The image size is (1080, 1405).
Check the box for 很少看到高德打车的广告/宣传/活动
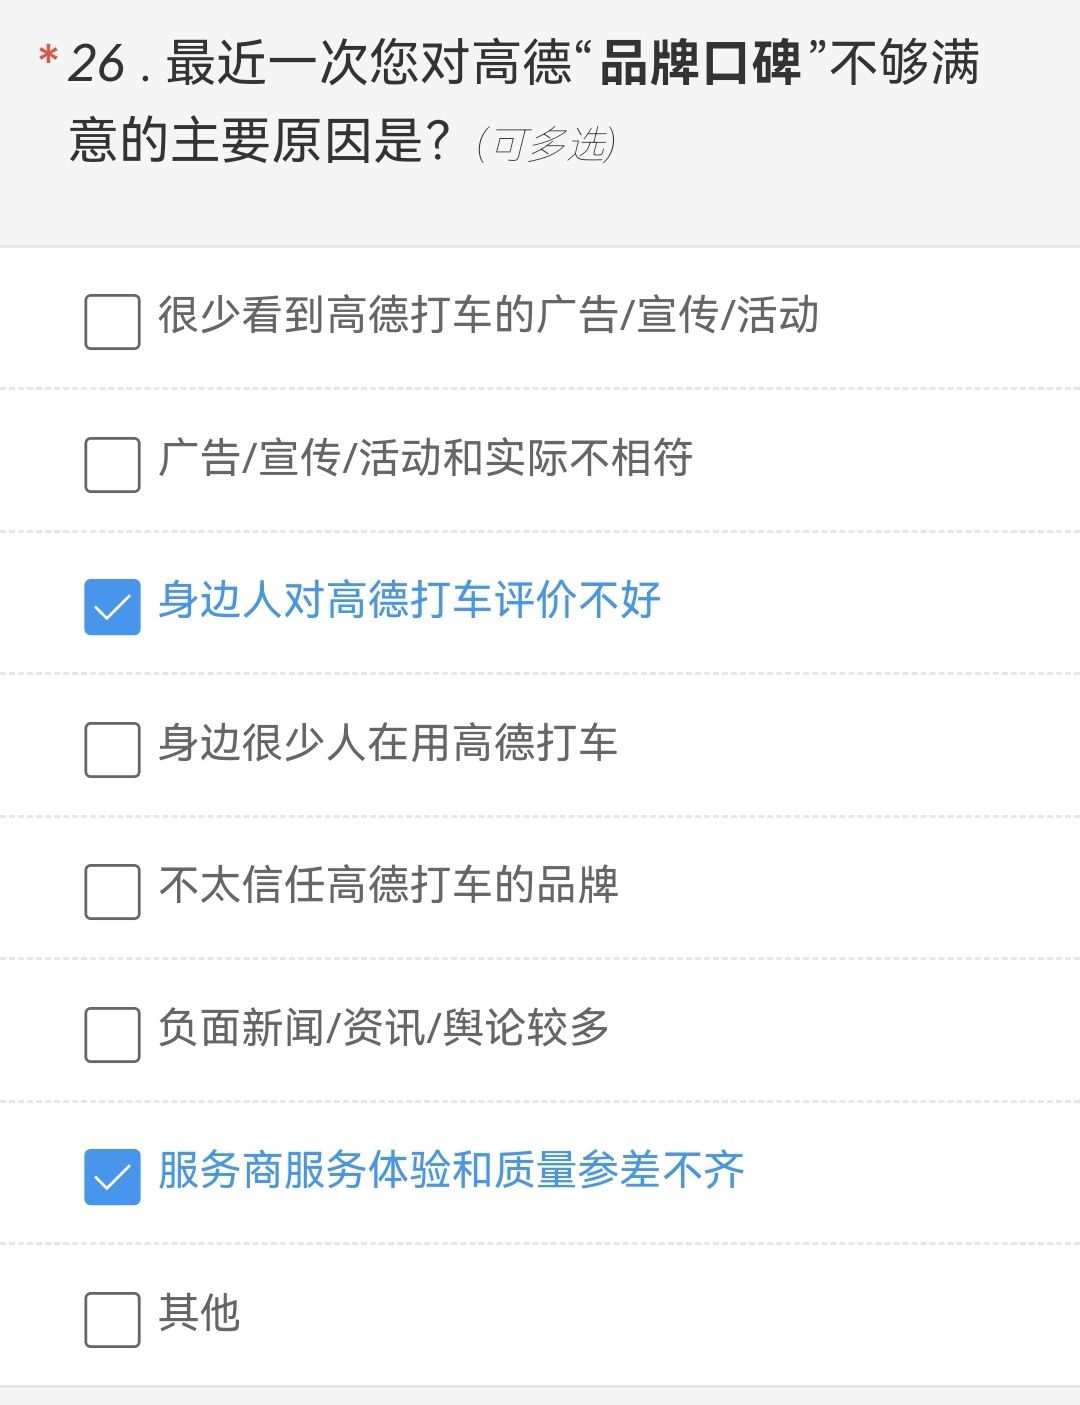click(x=112, y=322)
